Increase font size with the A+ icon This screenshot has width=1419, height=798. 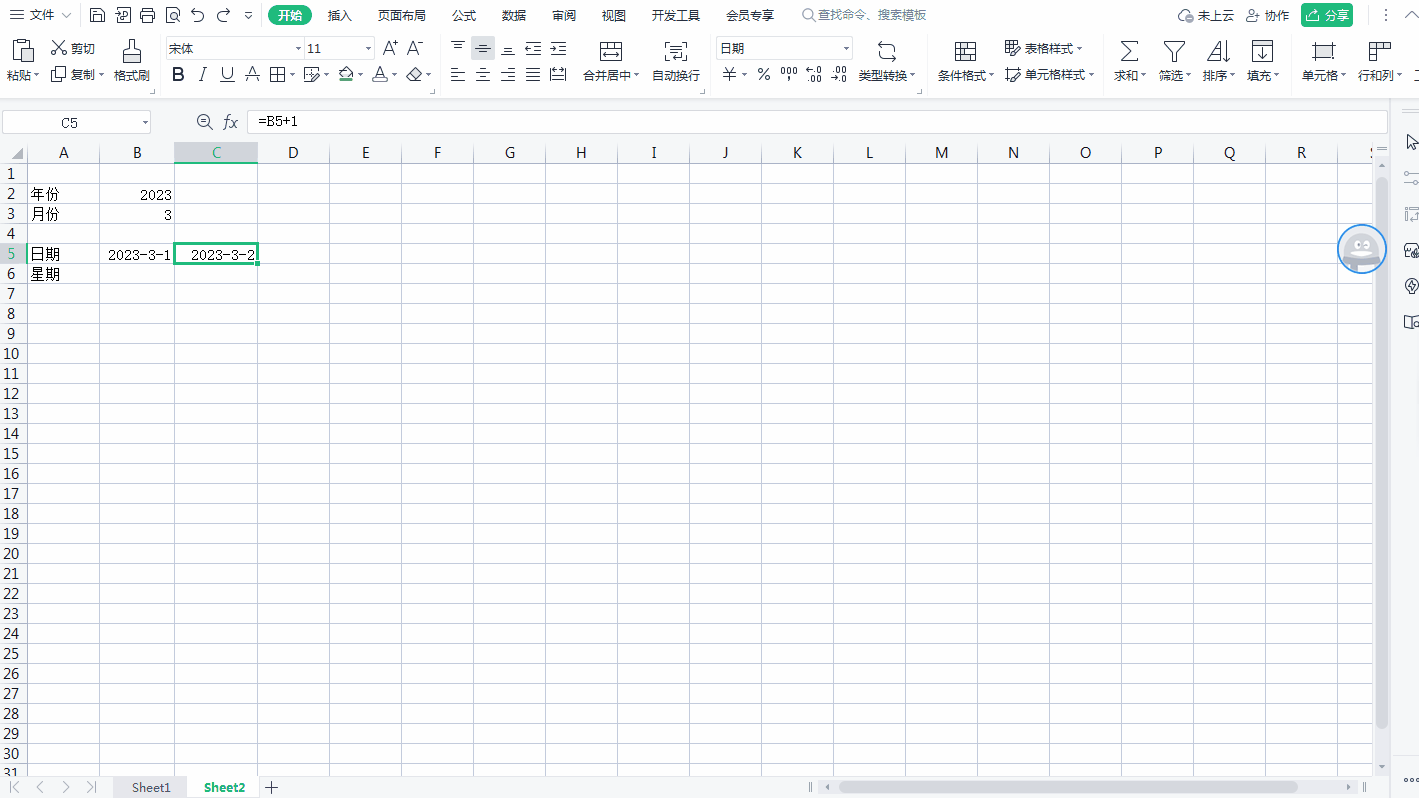point(391,48)
